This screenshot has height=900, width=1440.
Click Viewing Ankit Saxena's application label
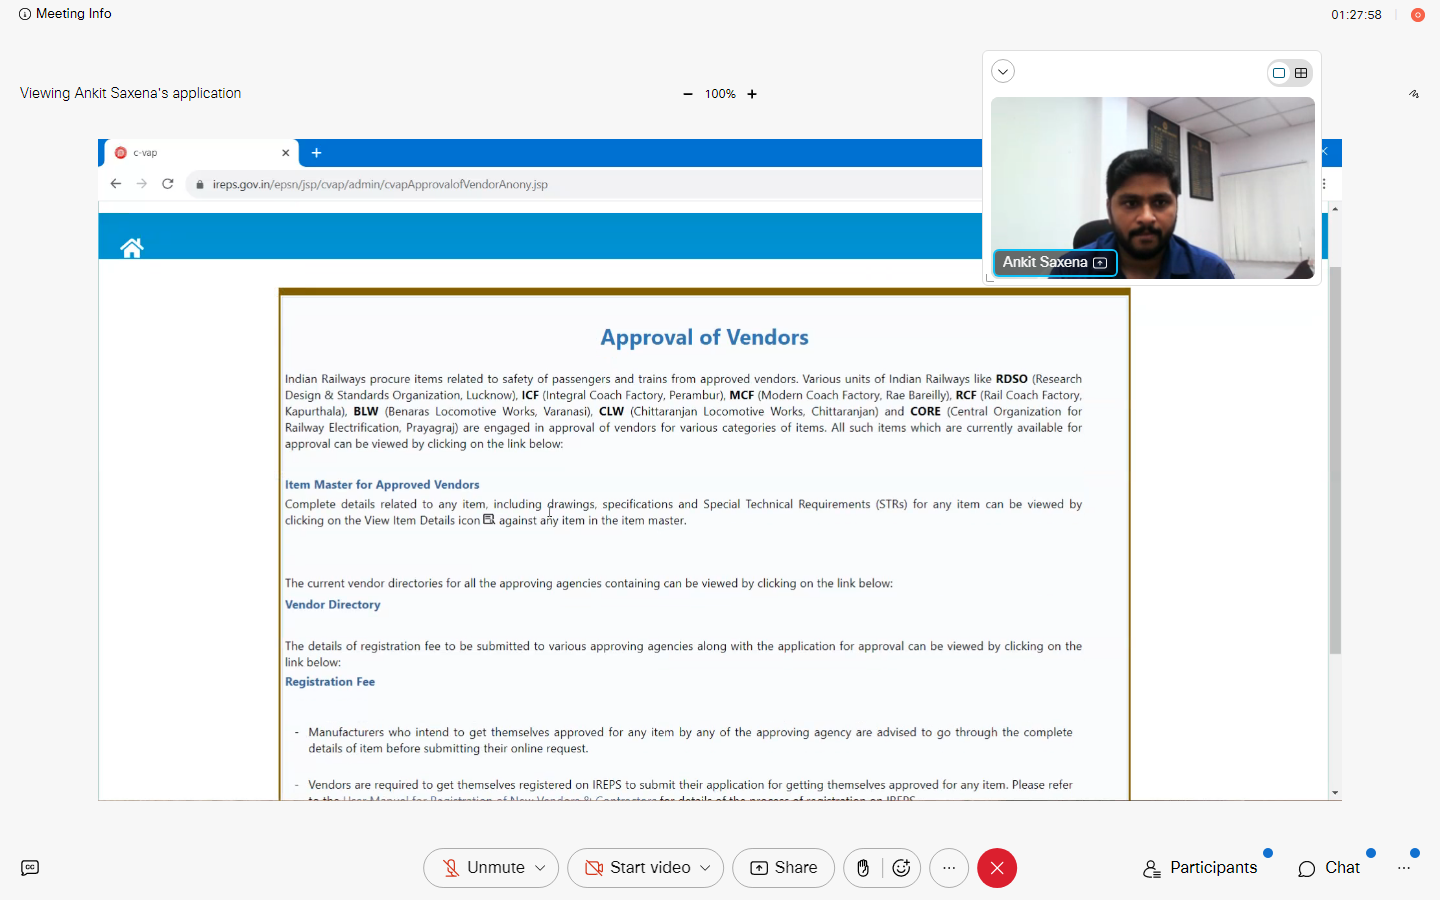[x=131, y=93]
